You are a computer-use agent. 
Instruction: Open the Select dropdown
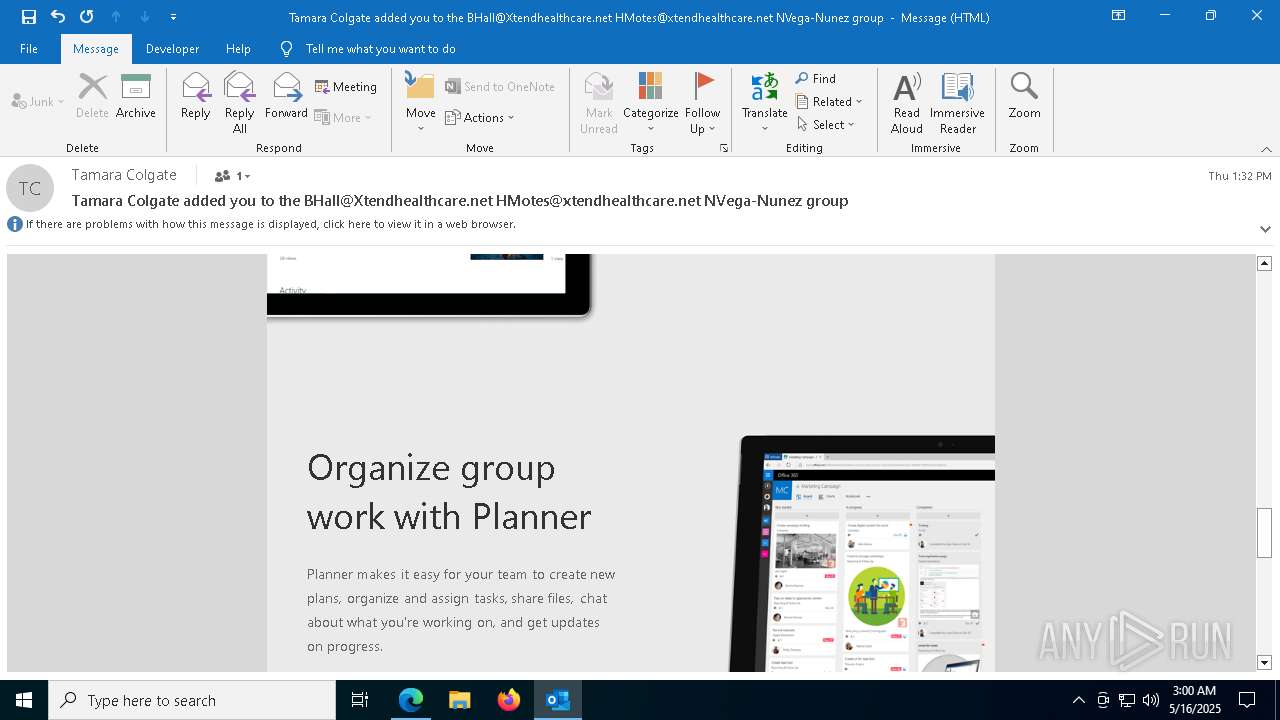[826, 124]
